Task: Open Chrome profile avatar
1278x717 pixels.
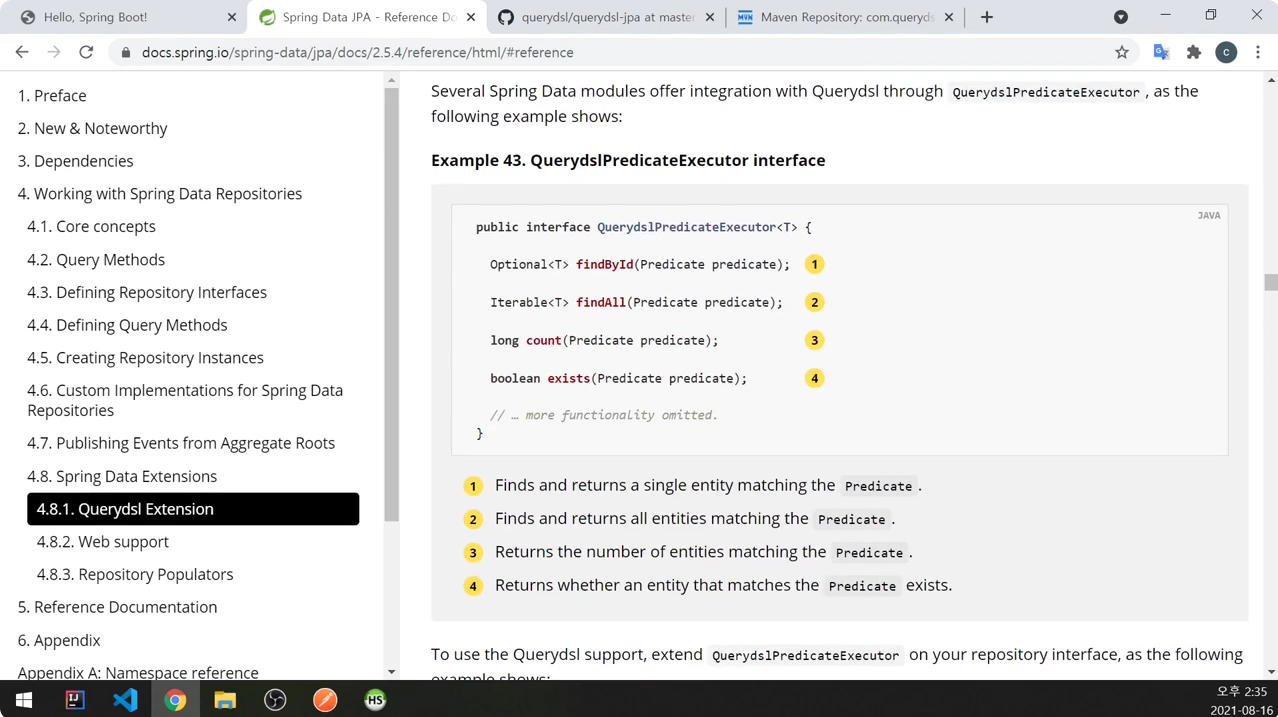Action: [x=1226, y=52]
